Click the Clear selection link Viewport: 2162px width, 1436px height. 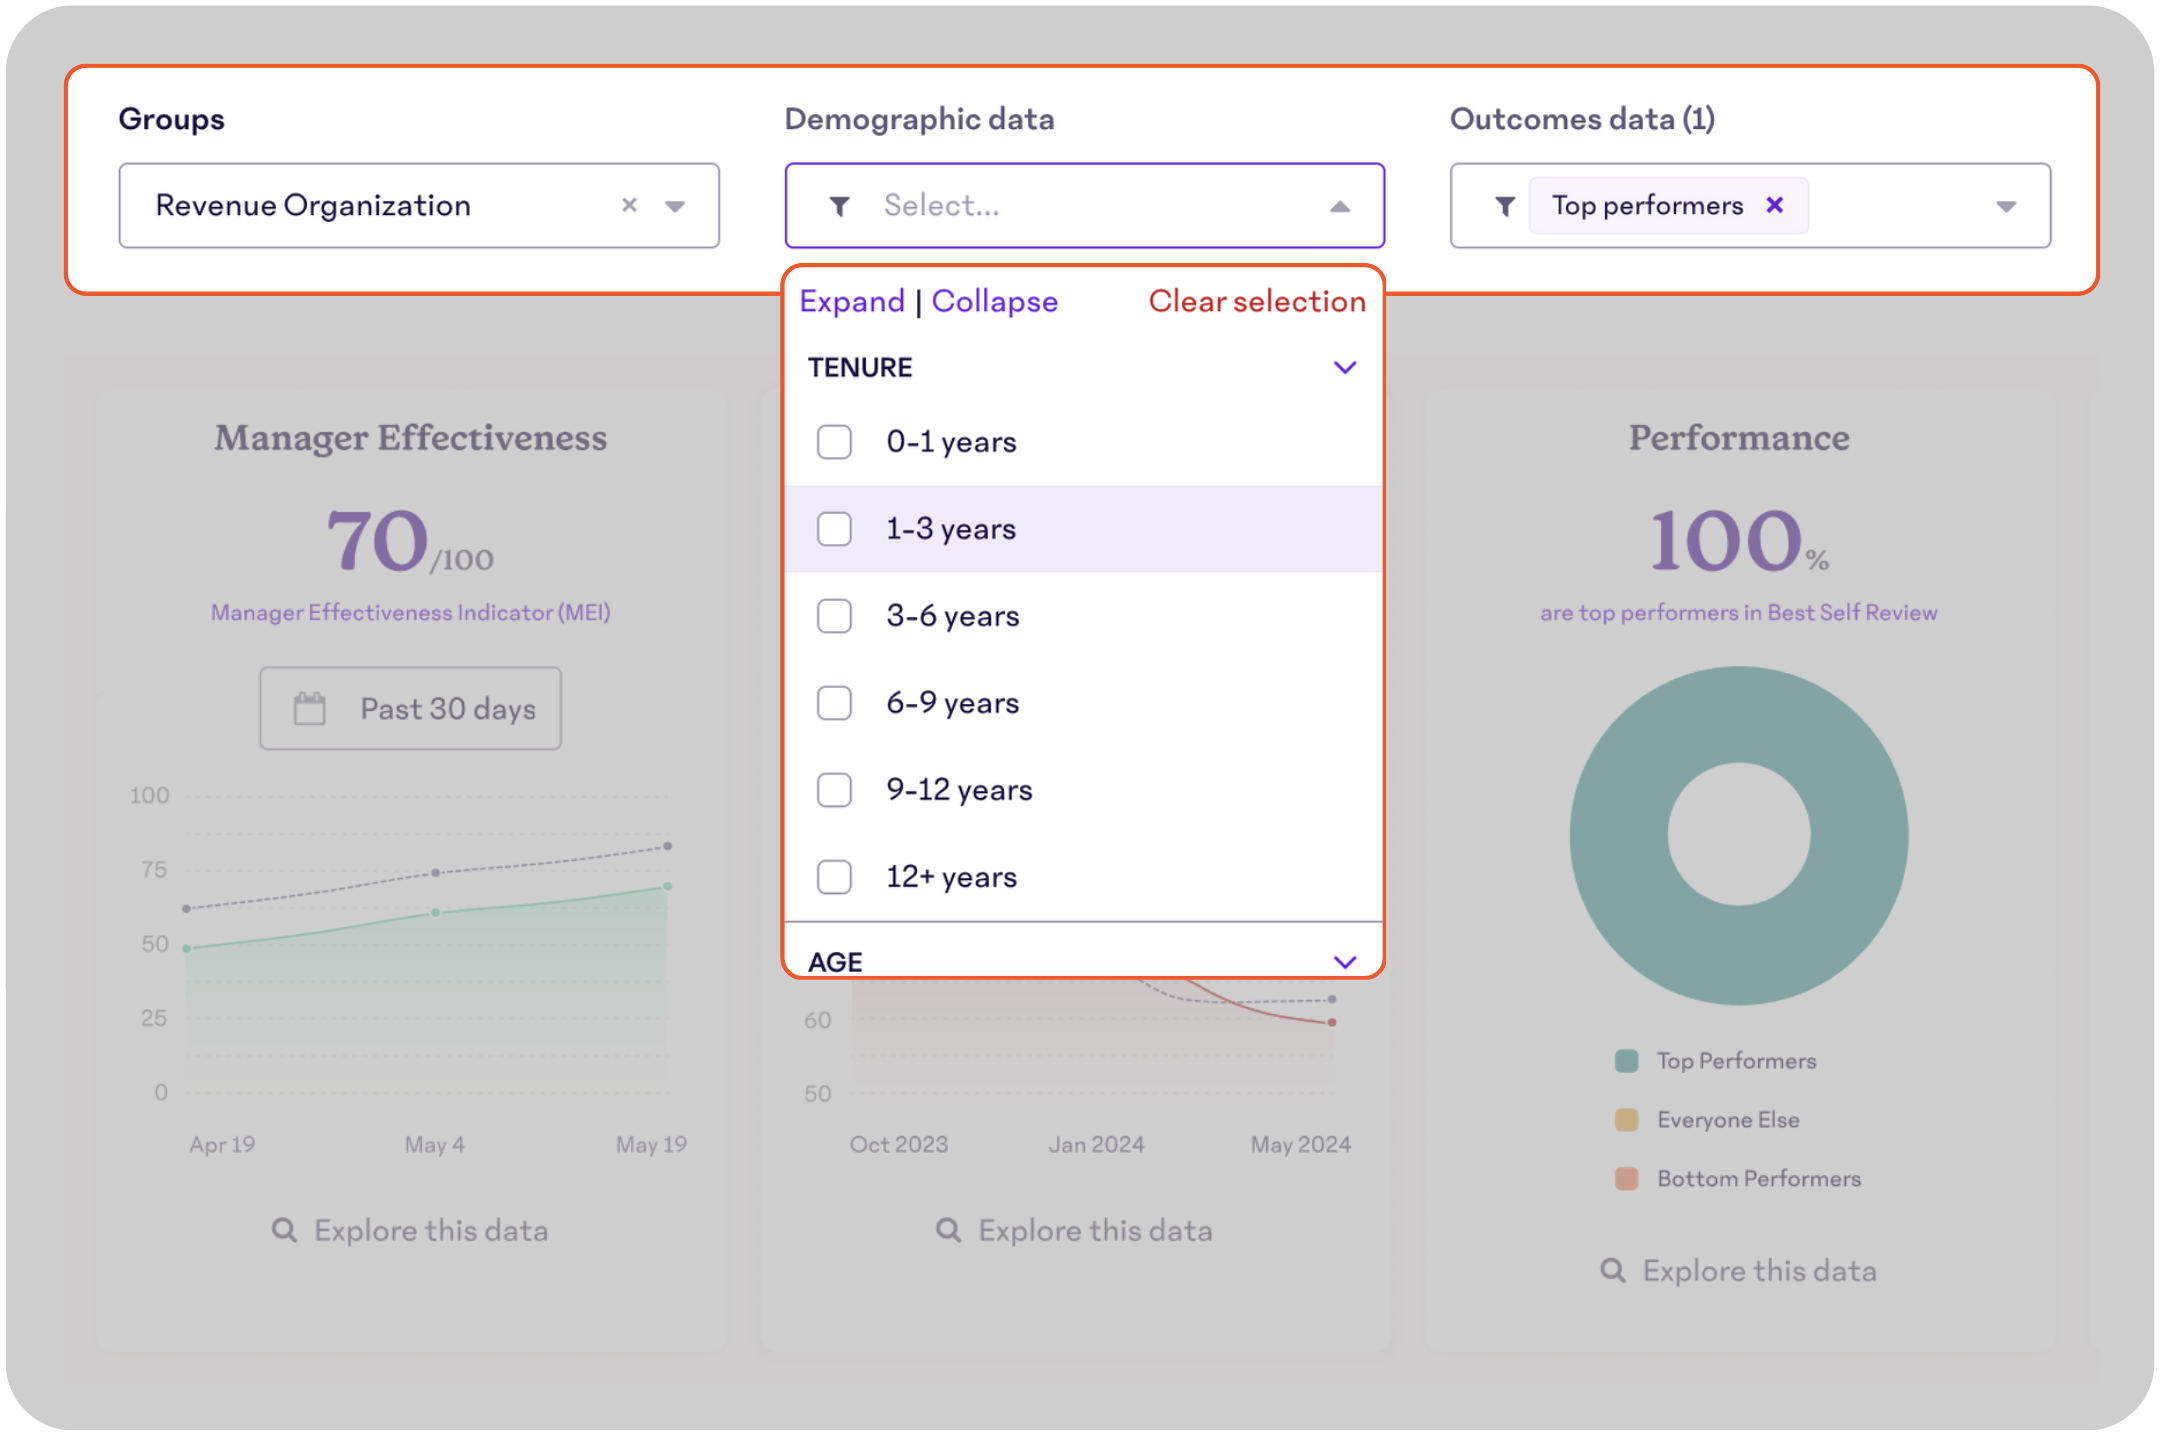pos(1257,301)
